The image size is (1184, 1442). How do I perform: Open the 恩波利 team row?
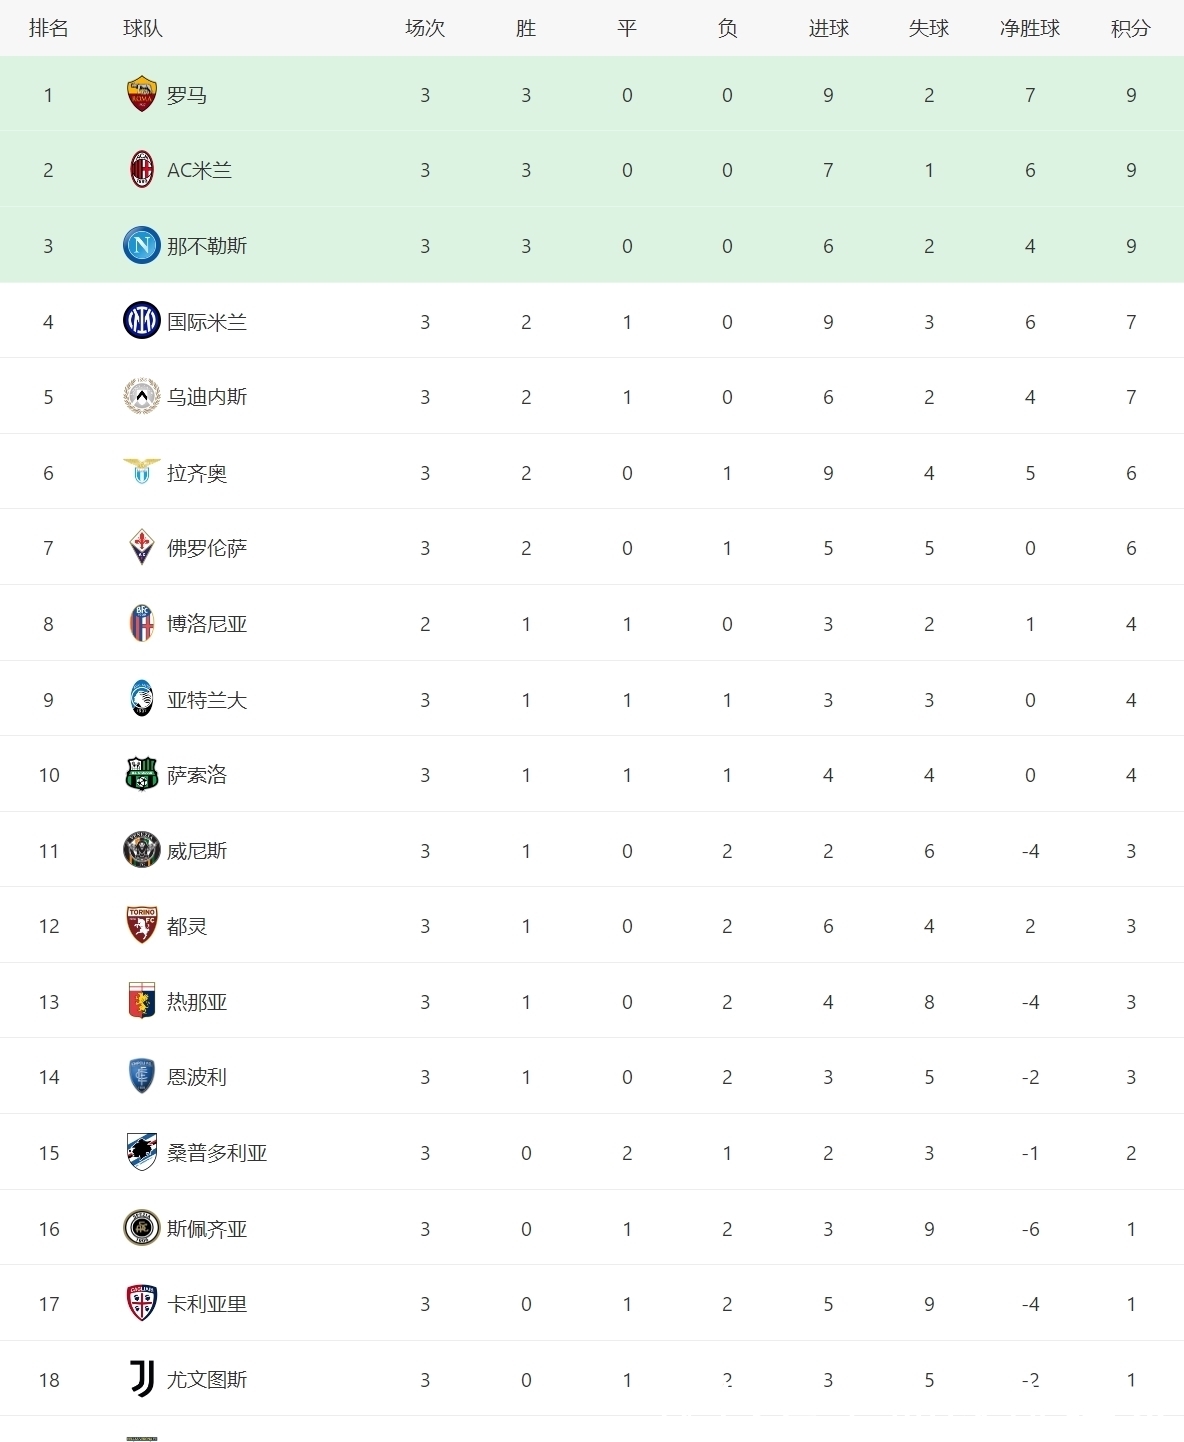point(592,1077)
